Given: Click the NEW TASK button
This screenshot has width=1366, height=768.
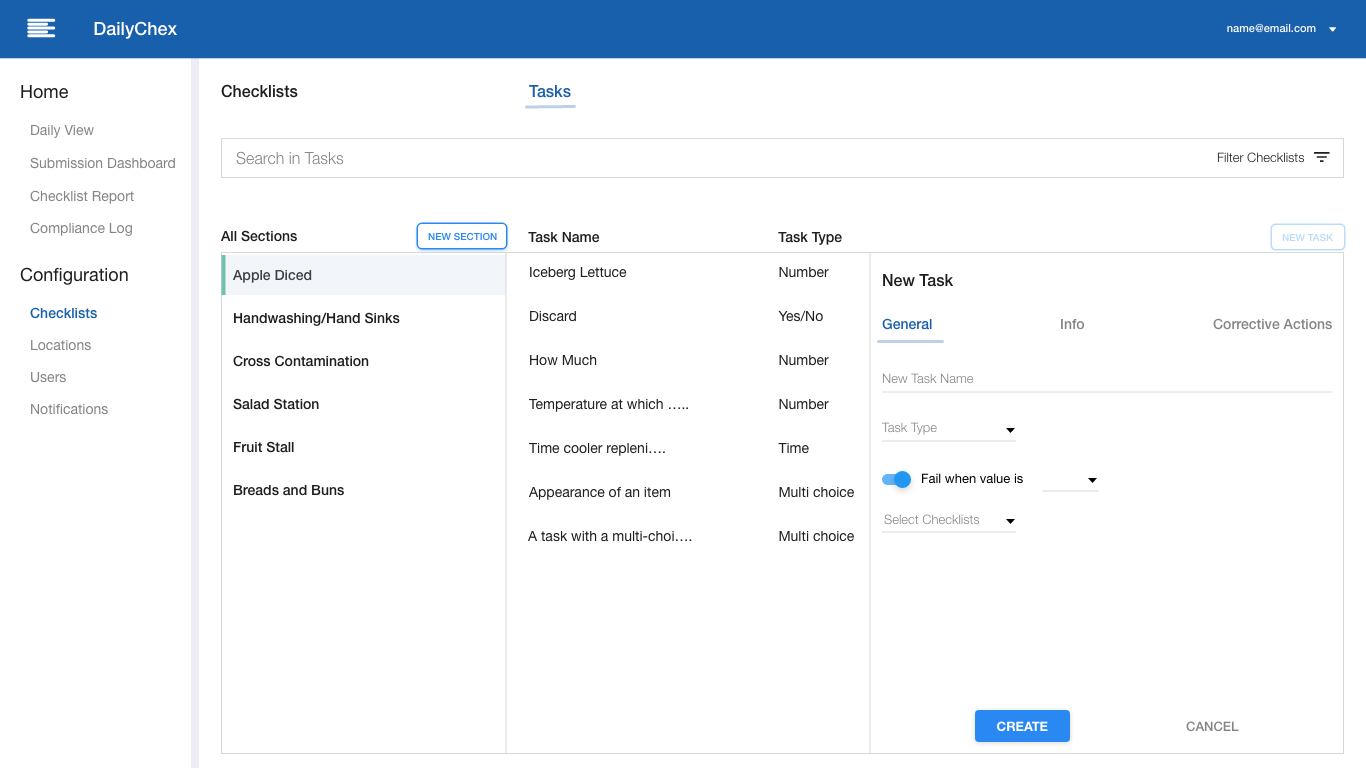Looking at the screenshot, I should click(x=1307, y=237).
